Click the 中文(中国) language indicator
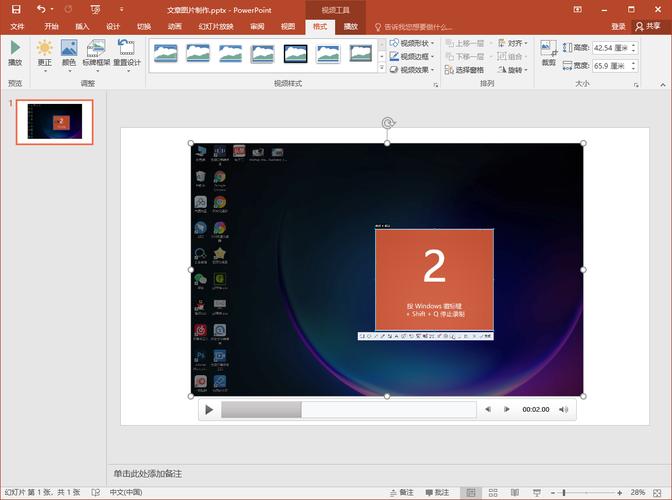The width and height of the screenshot is (672, 500). pos(126,492)
